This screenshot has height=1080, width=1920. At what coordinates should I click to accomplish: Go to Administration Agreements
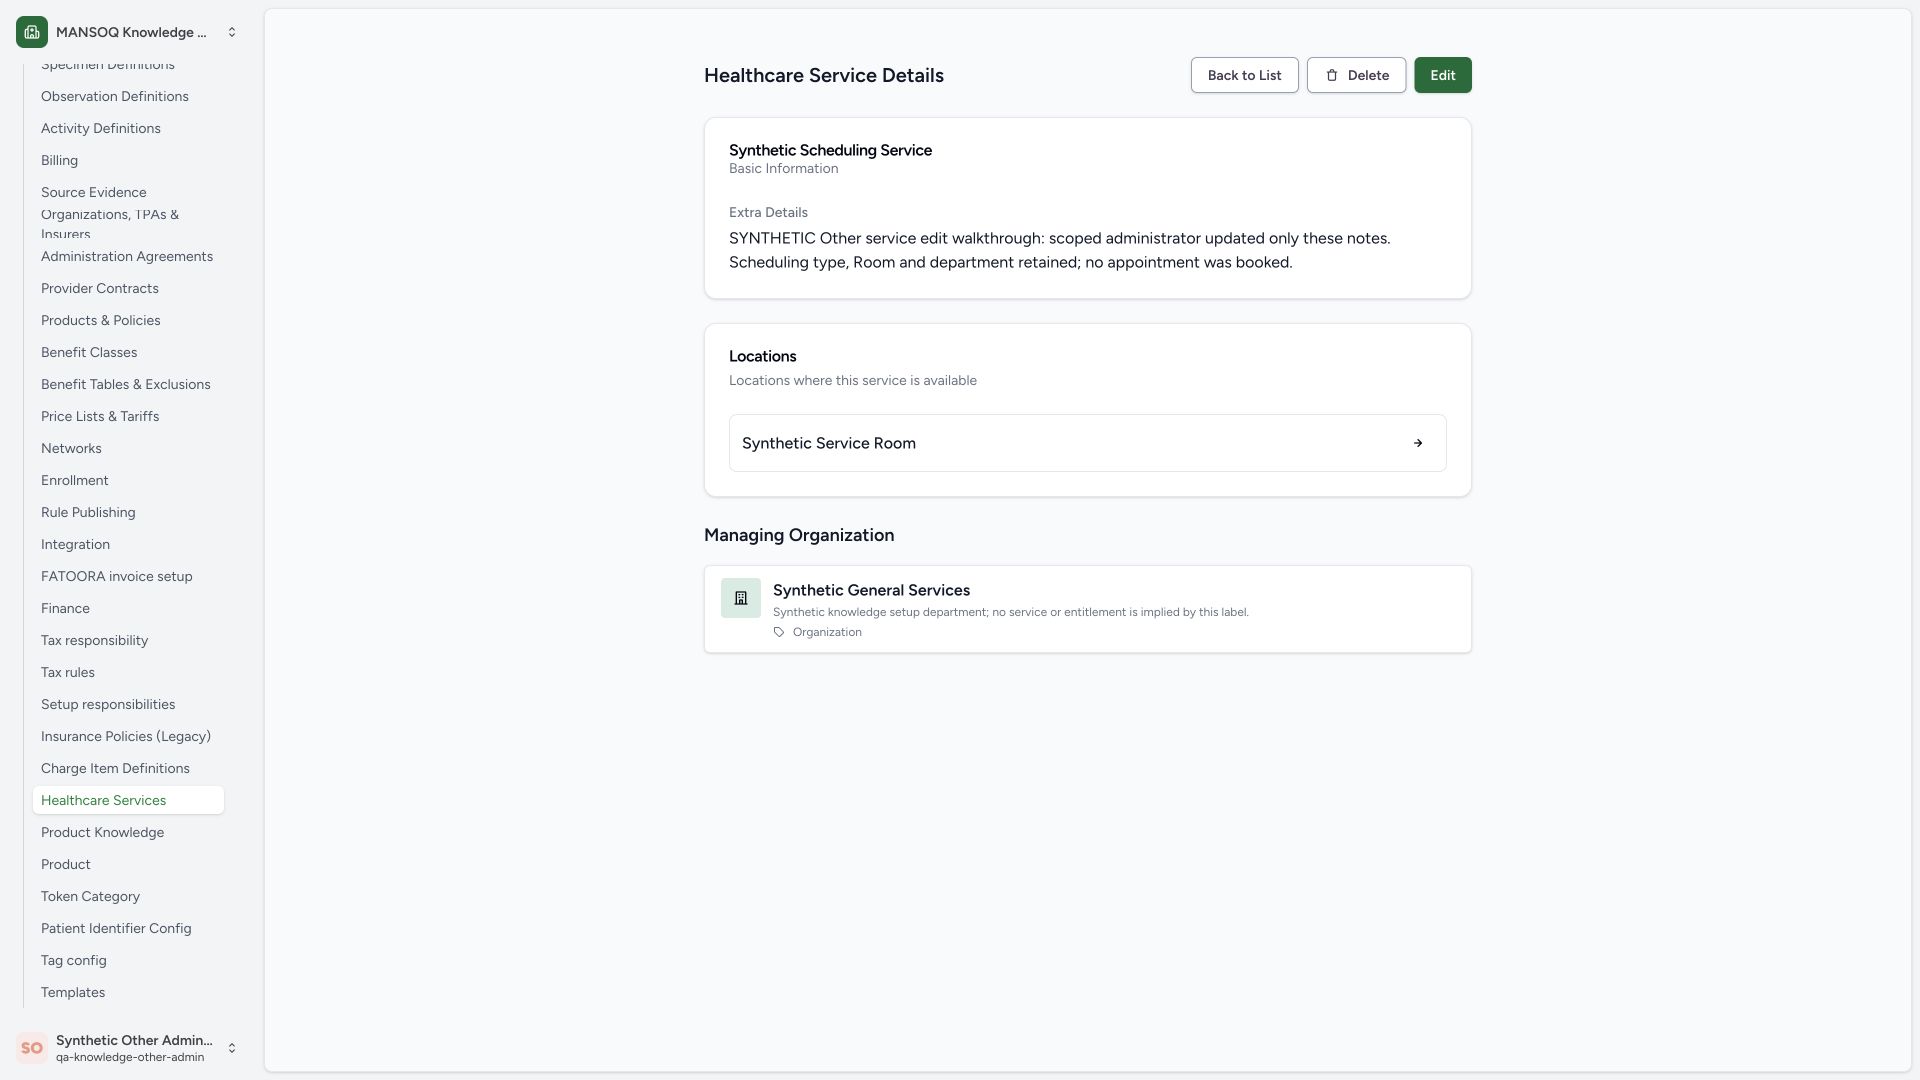pos(127,256)
